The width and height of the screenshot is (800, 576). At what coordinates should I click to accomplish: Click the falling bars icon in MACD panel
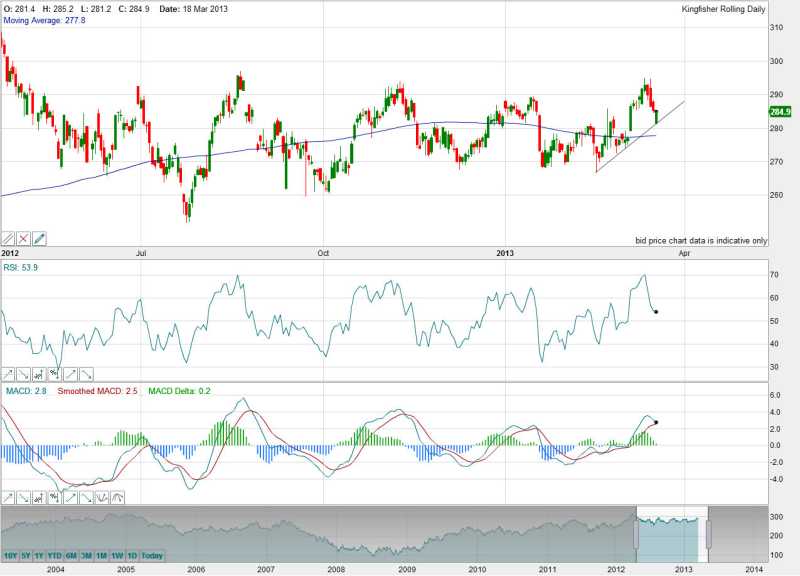pos(54,497)
